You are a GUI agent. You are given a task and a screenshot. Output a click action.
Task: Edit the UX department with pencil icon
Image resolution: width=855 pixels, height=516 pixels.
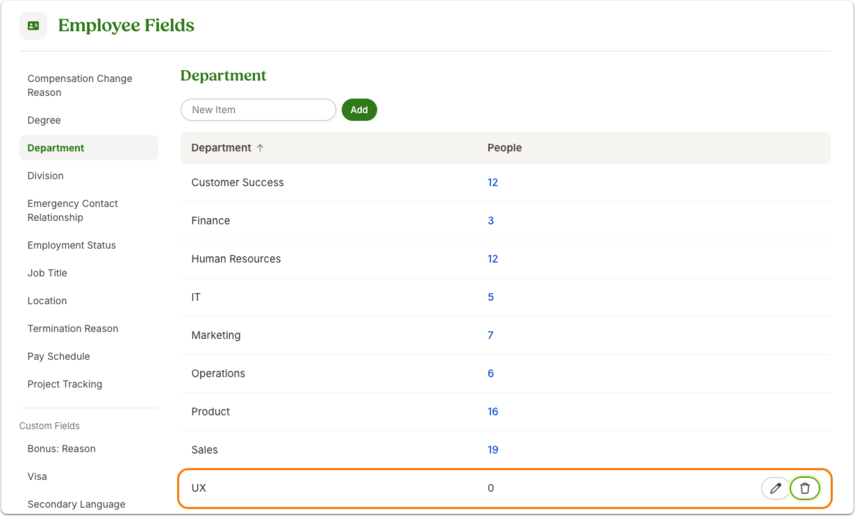pos(775,488)
